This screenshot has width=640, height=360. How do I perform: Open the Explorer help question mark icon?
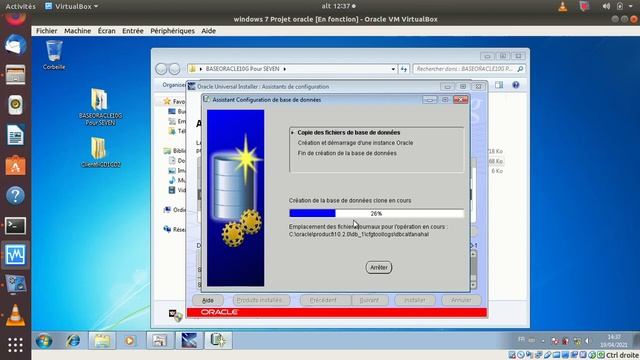pos(516,85)
